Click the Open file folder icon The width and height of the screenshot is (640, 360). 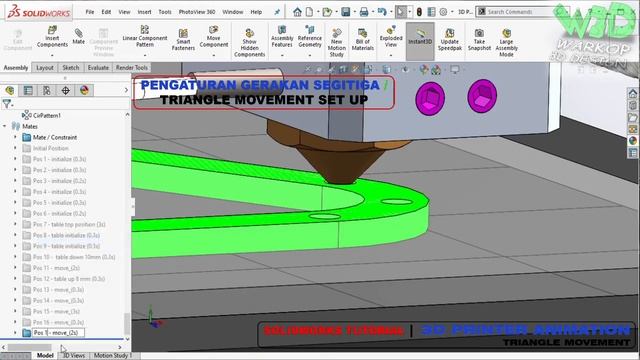point(327,12)
